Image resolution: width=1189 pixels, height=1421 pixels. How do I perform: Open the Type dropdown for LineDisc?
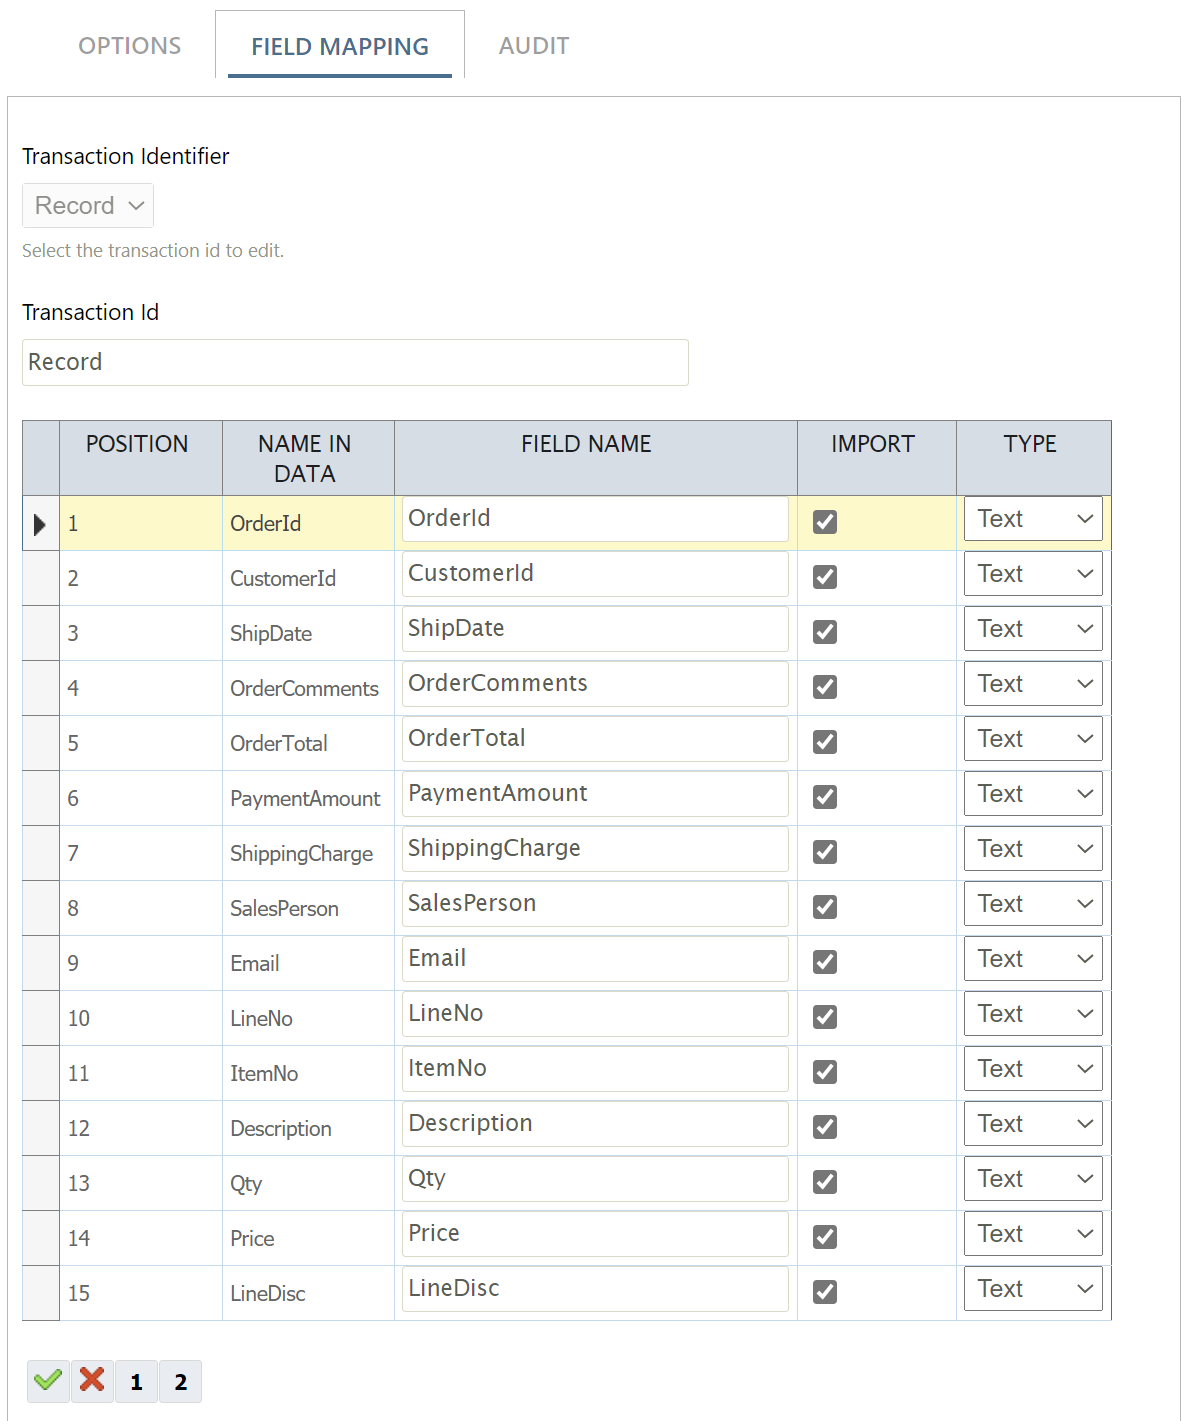(1032, 1288)
